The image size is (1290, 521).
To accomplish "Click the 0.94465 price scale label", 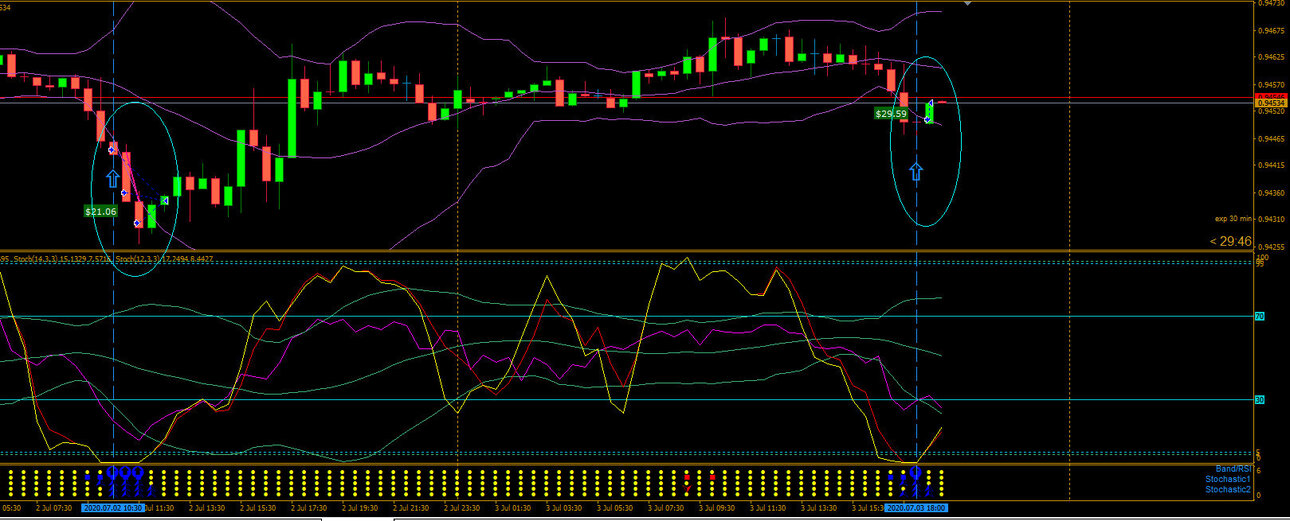I will [1273, 139].
